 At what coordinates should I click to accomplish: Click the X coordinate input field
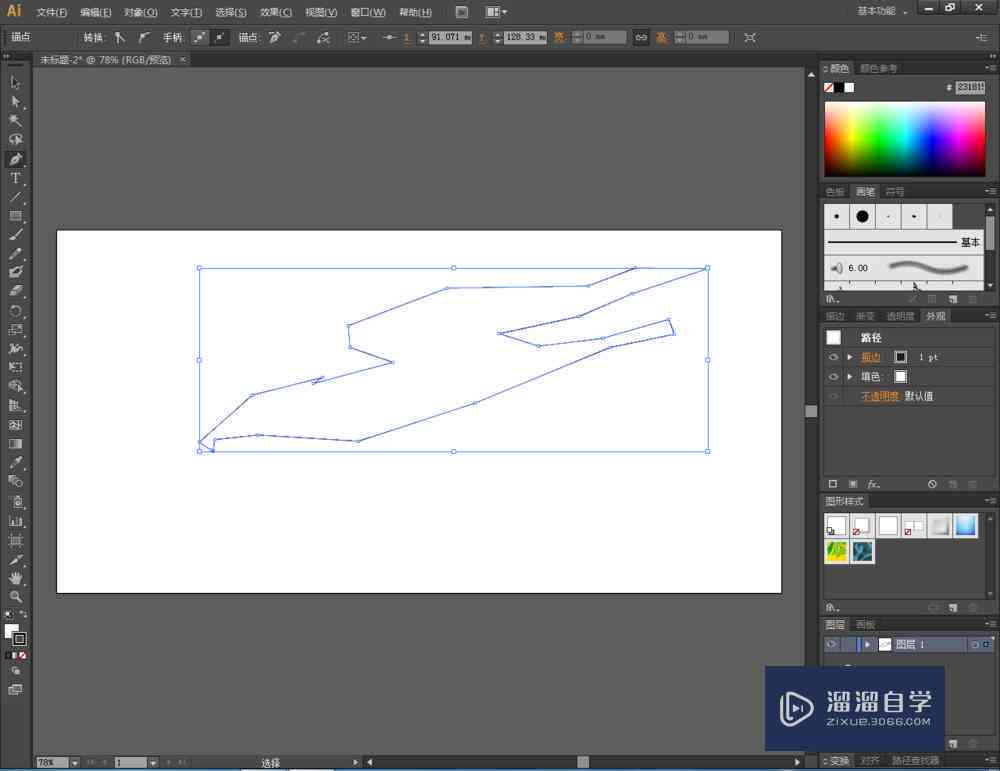[450, 38]
